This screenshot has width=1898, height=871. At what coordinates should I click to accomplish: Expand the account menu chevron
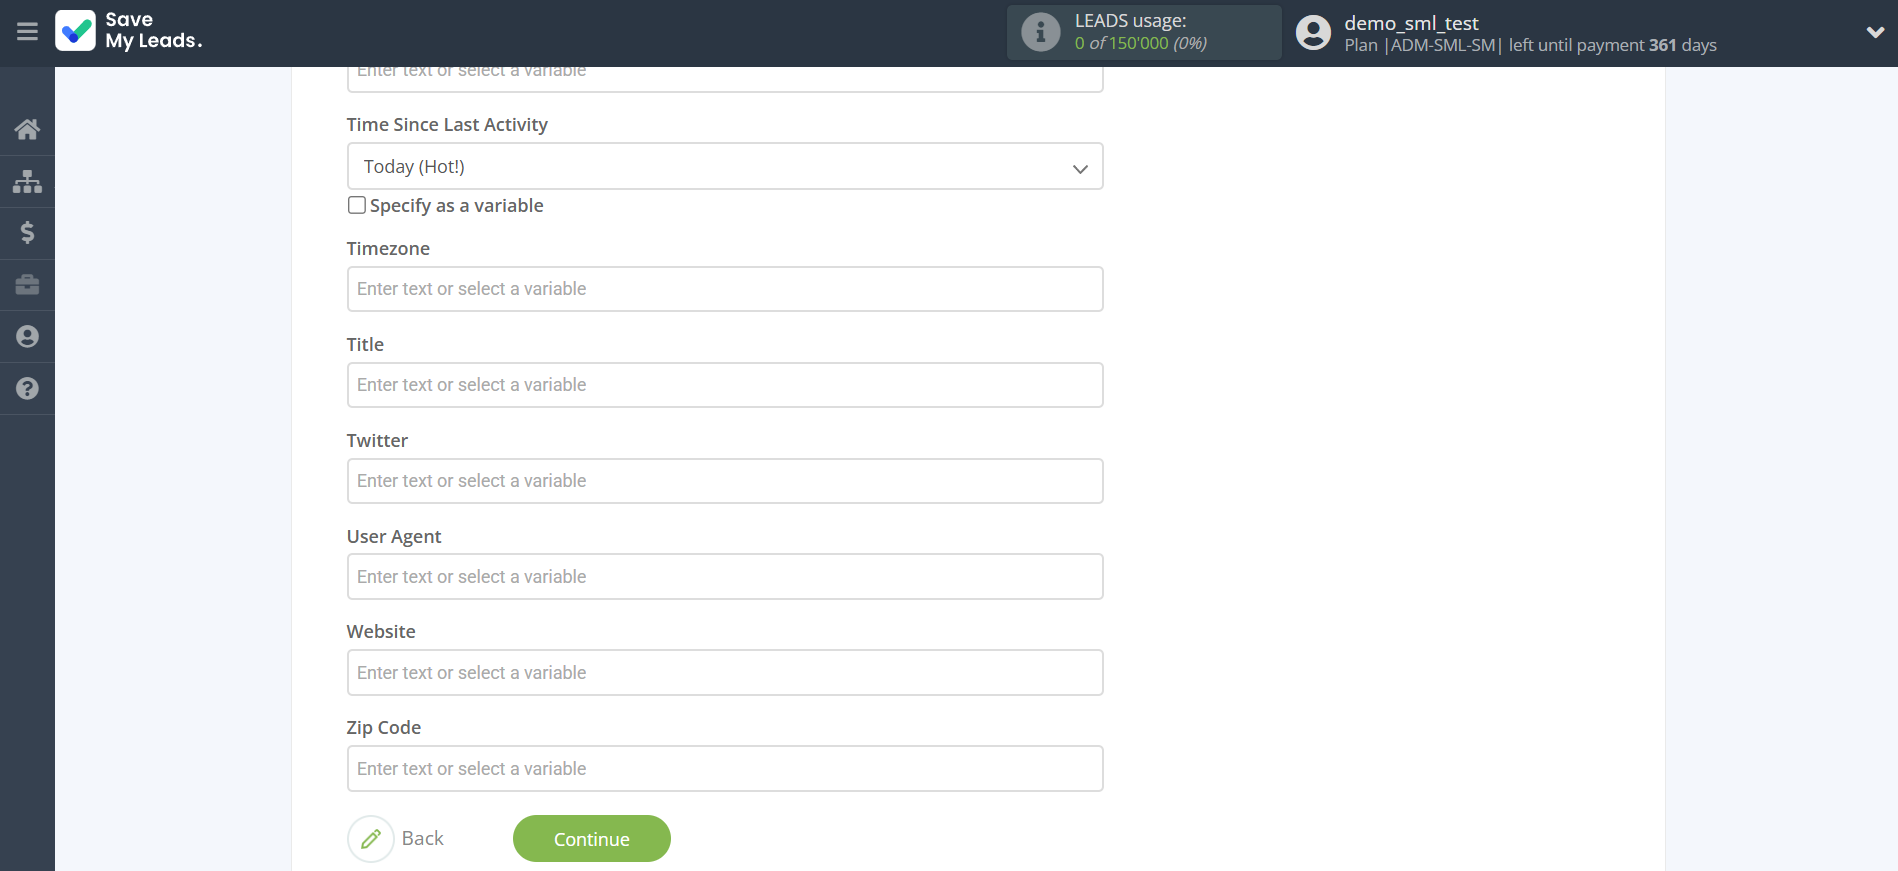pyautogui.click(x=1874, y=32)
